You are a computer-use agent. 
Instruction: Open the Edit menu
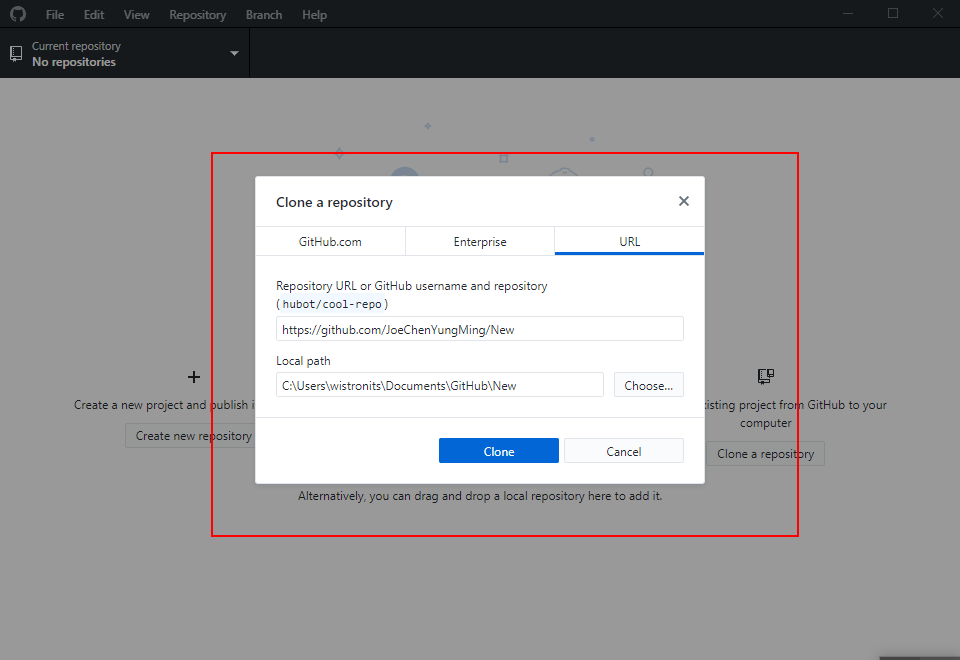tap(94, 15)
